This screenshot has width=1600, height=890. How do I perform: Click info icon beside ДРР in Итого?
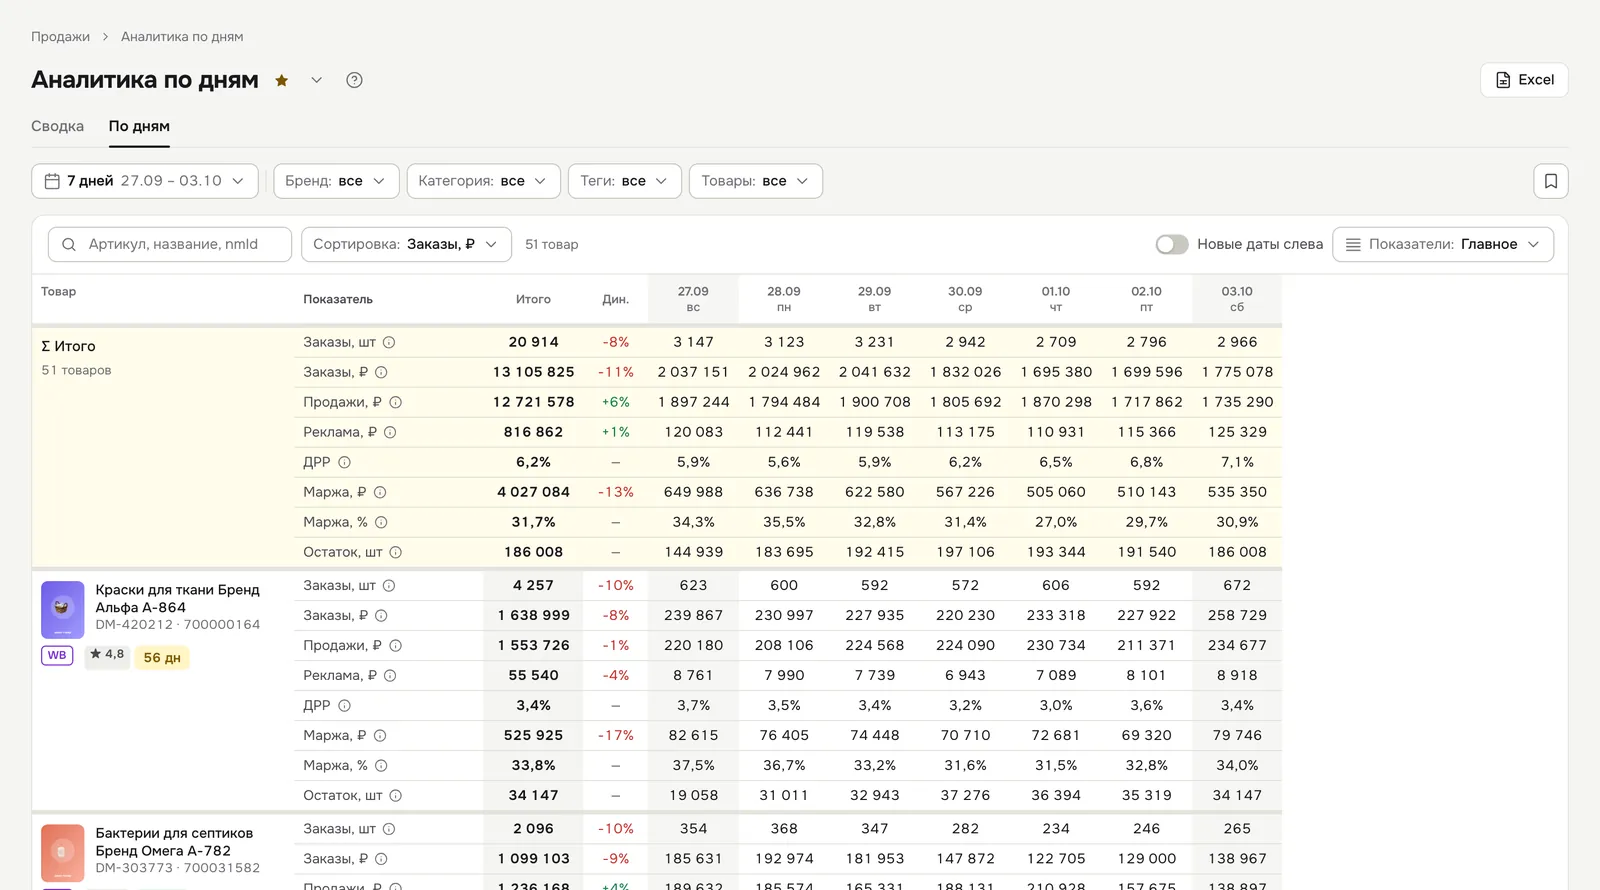click(344, 462)
